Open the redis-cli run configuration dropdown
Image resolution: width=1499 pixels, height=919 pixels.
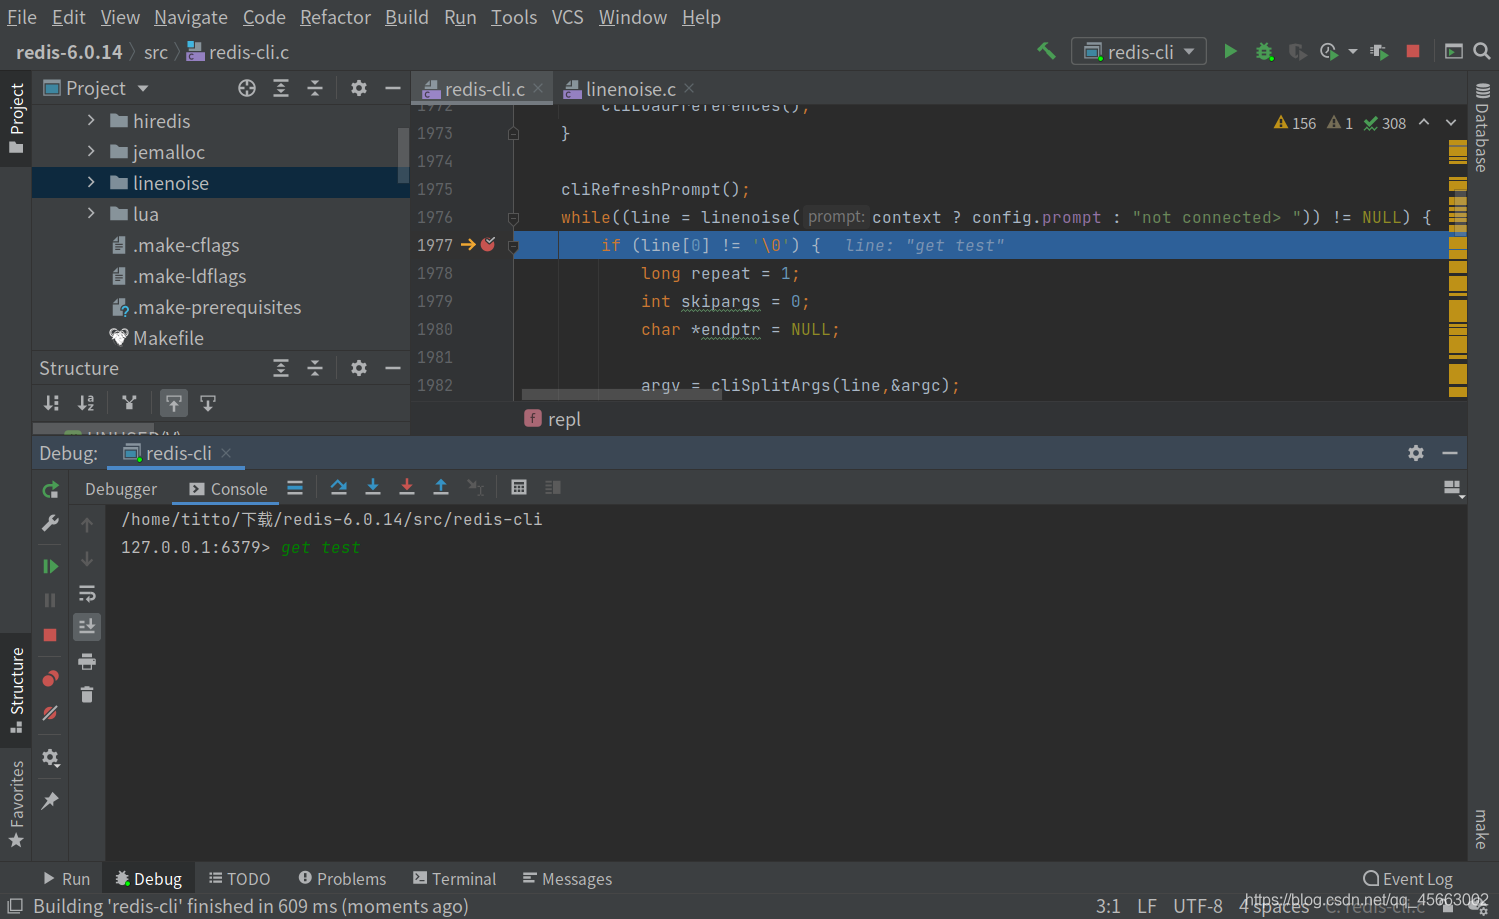coord(1139,51)
